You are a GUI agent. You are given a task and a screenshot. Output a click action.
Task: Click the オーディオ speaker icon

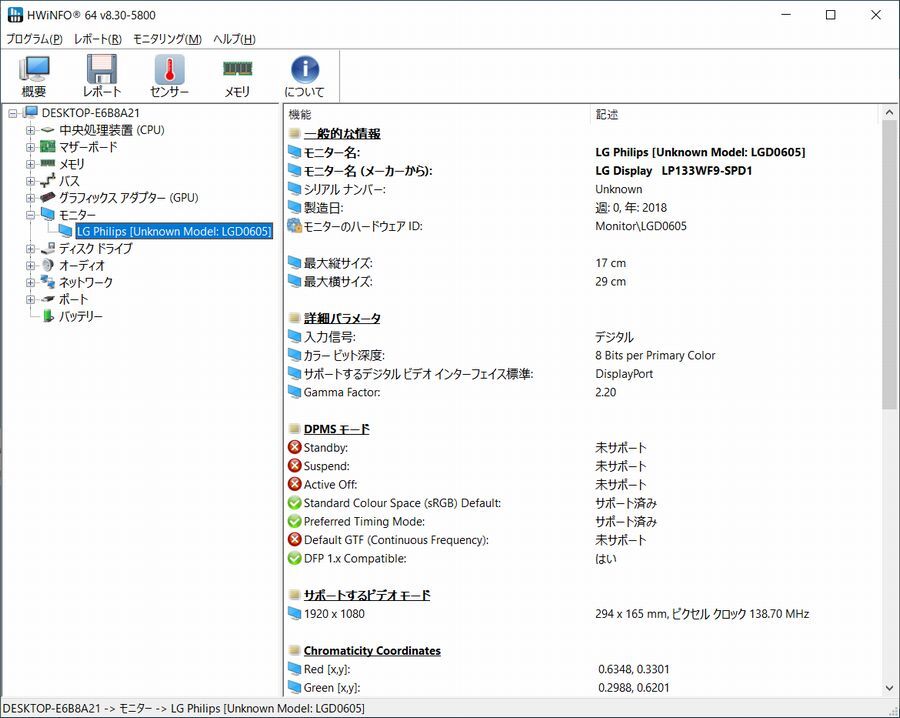(48, 265)
